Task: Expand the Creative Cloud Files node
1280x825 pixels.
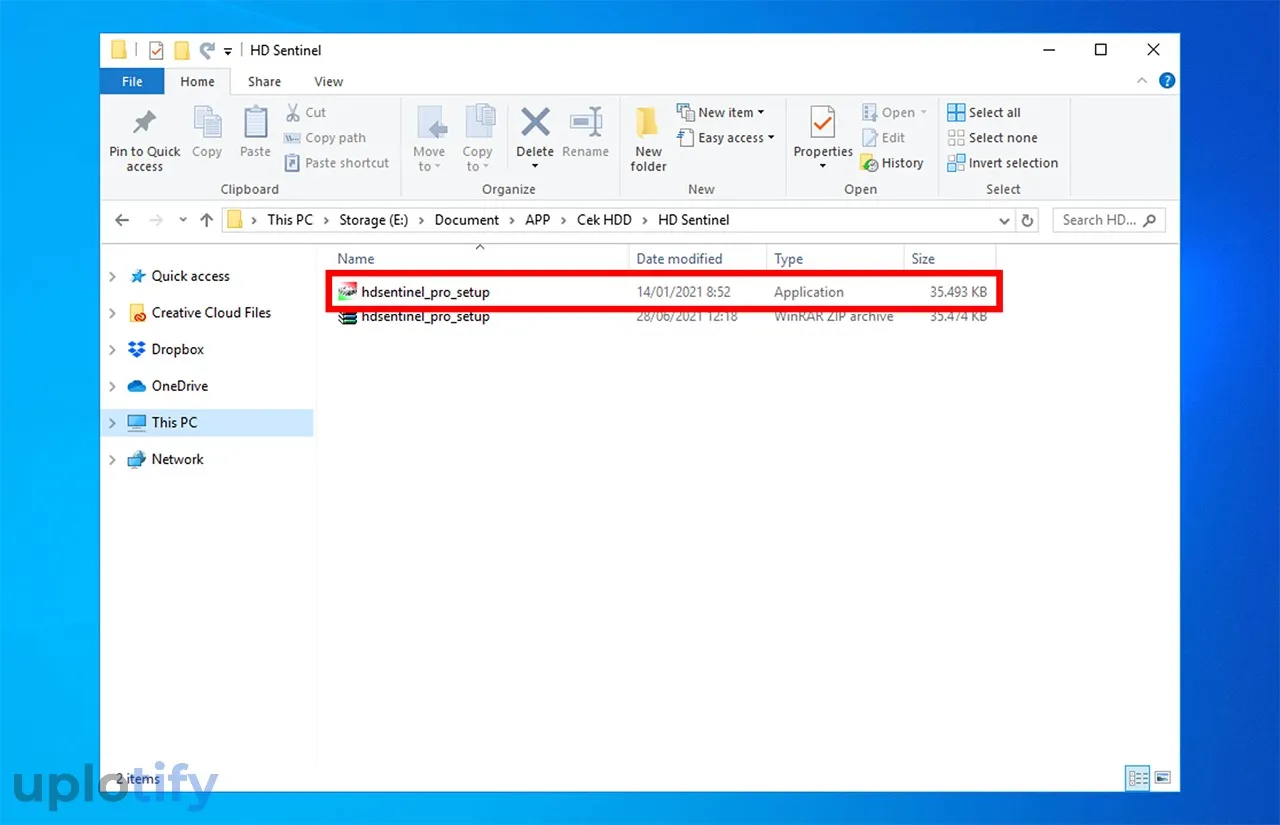Action: [x=113, y=314]
